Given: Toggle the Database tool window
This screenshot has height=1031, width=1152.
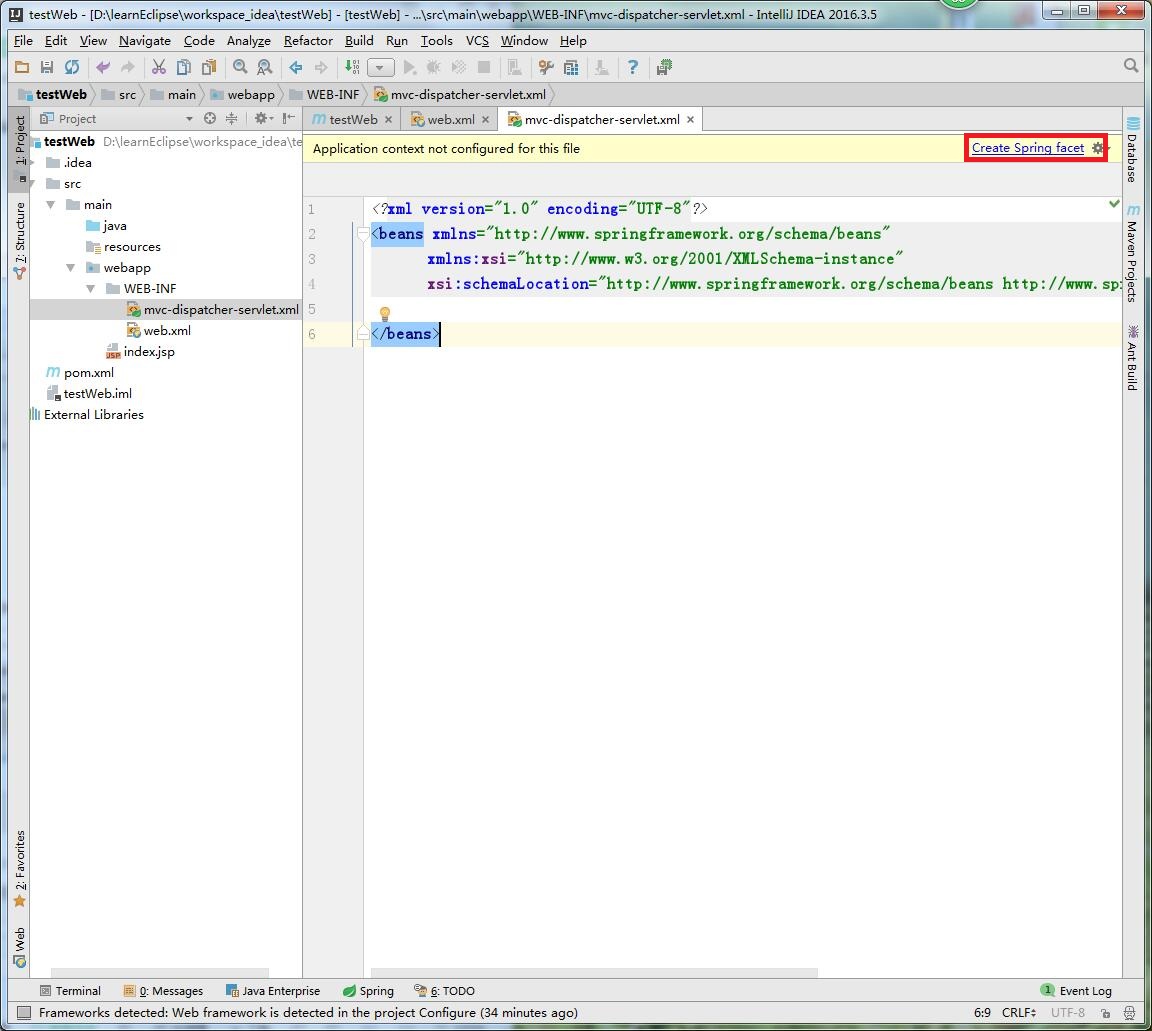Looking at the screenshot, I should coord(1132,150).
